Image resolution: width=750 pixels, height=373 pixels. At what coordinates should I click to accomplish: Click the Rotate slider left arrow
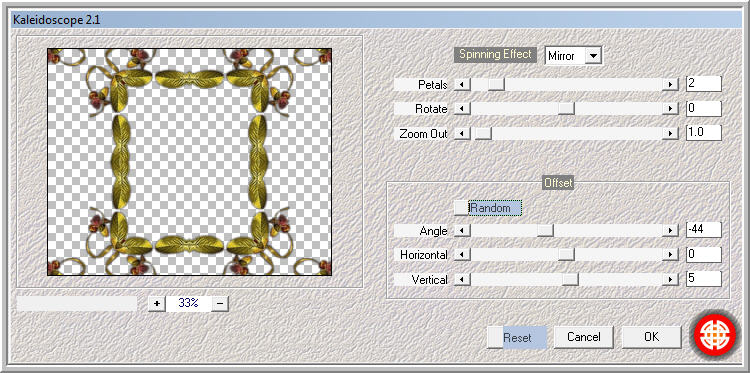click(x=462, y=109)
